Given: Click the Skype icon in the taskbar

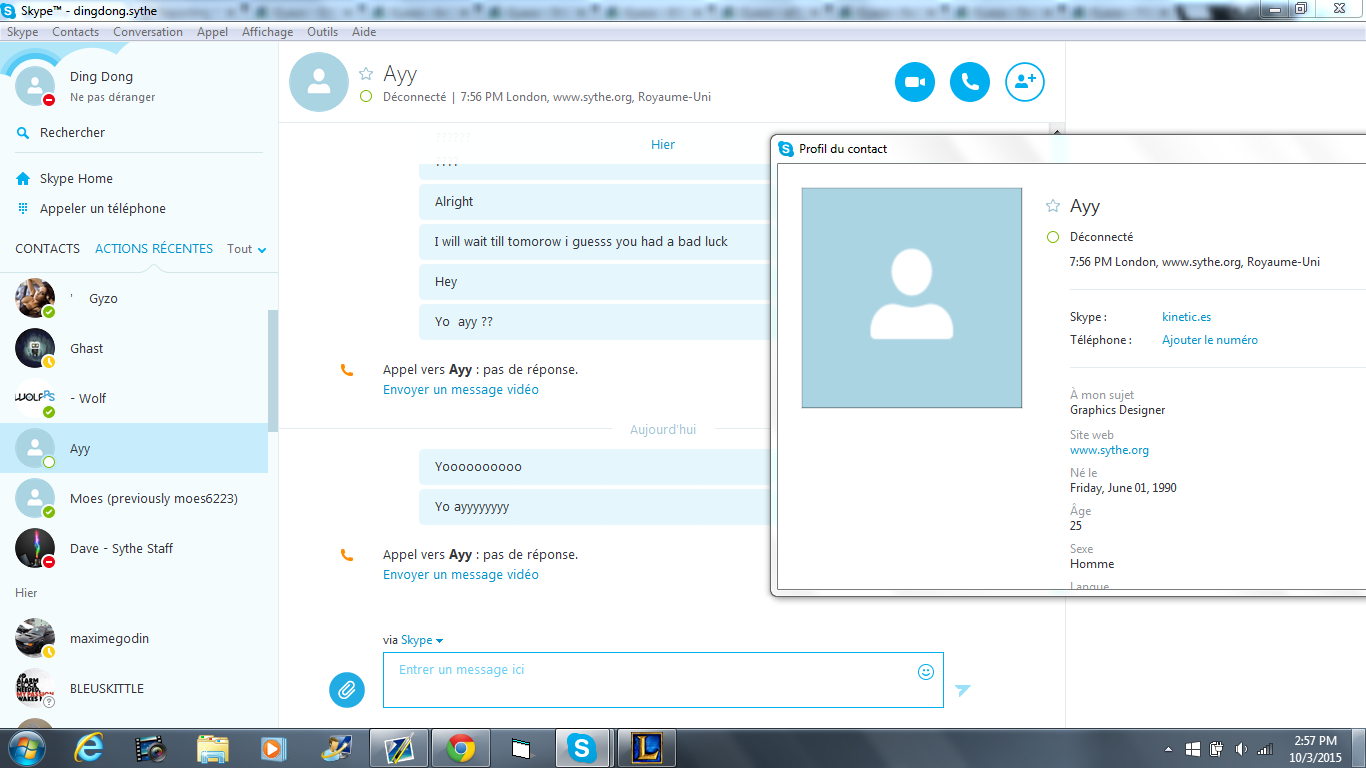Looking at the screenshot, I should [x=581, y=748].
